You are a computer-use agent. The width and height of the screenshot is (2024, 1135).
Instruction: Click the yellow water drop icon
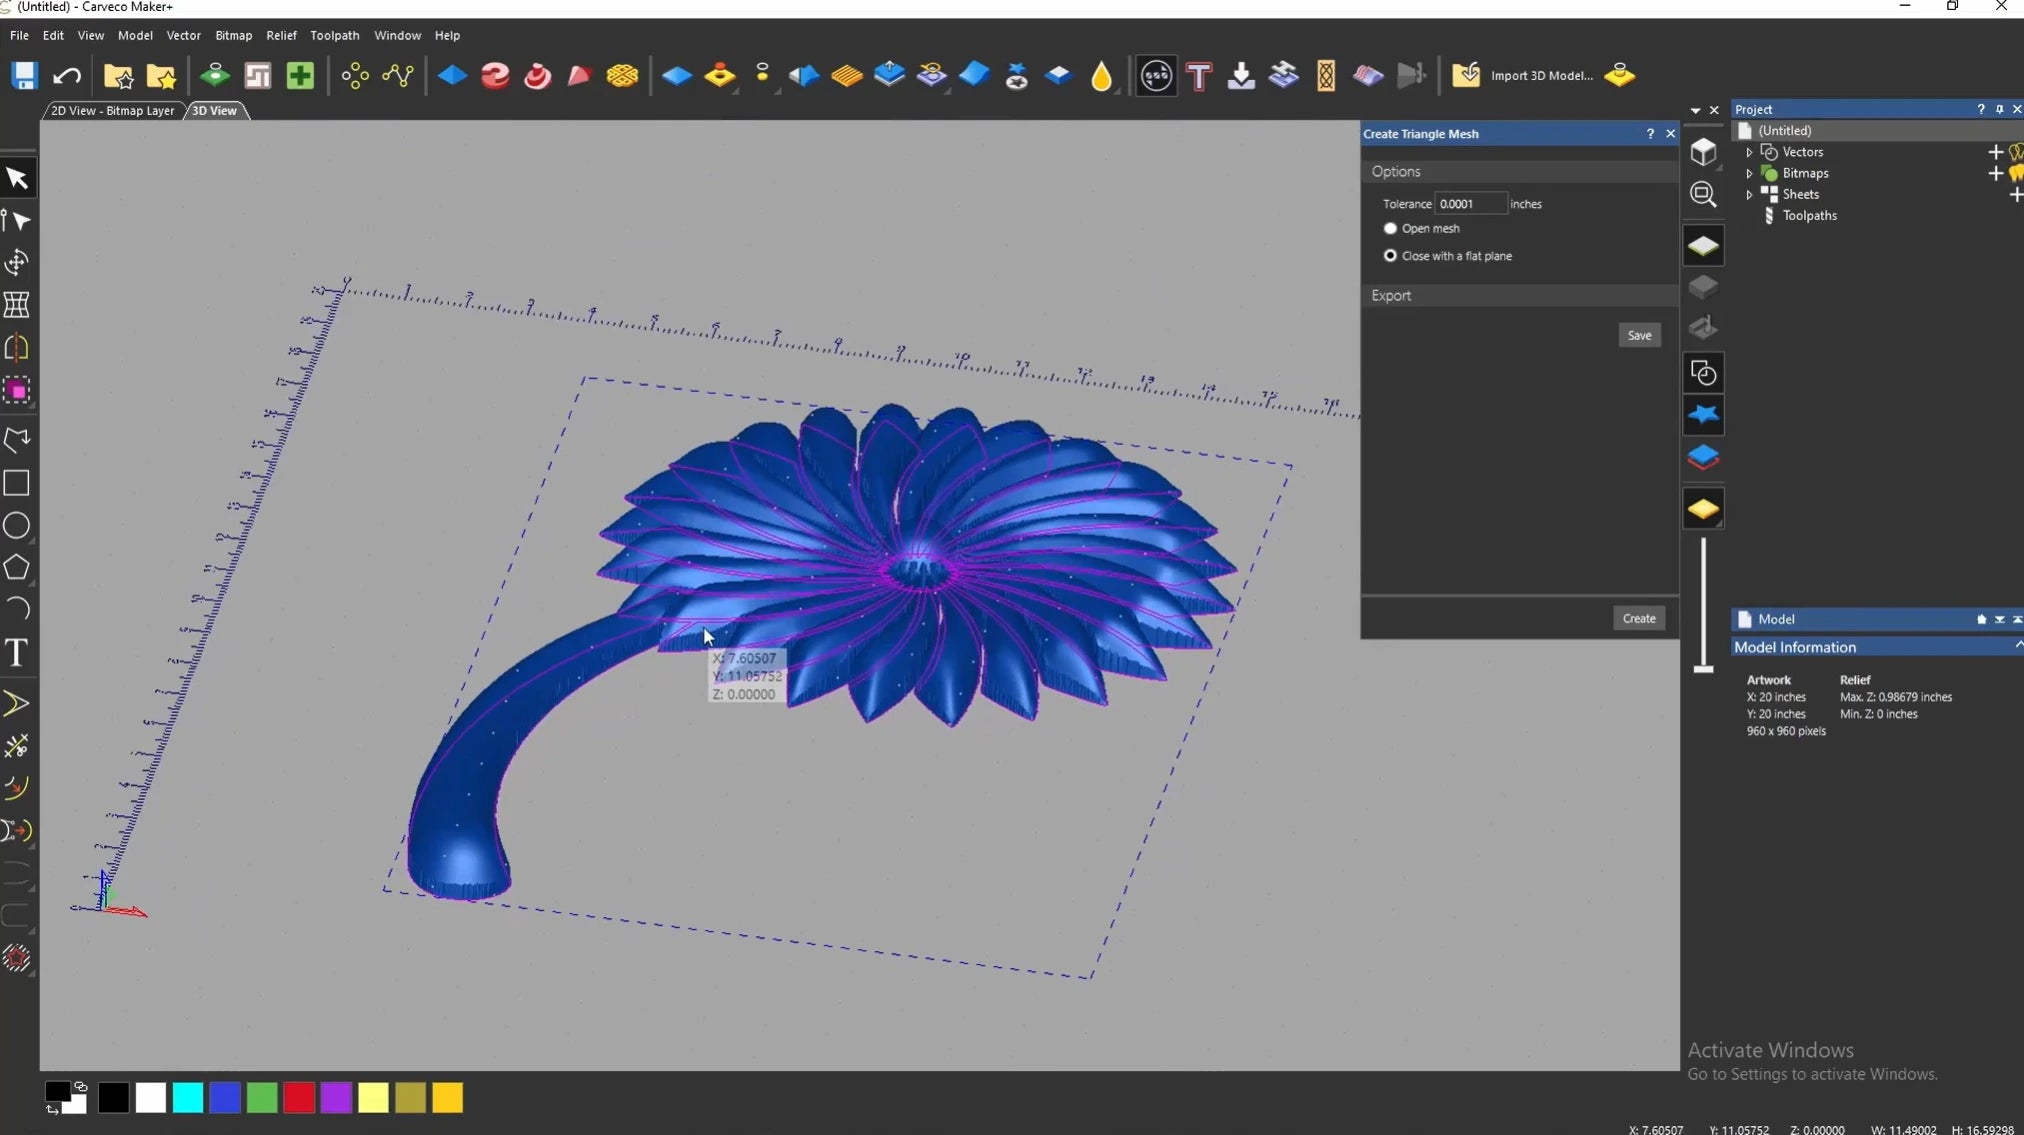point(1101,76)
